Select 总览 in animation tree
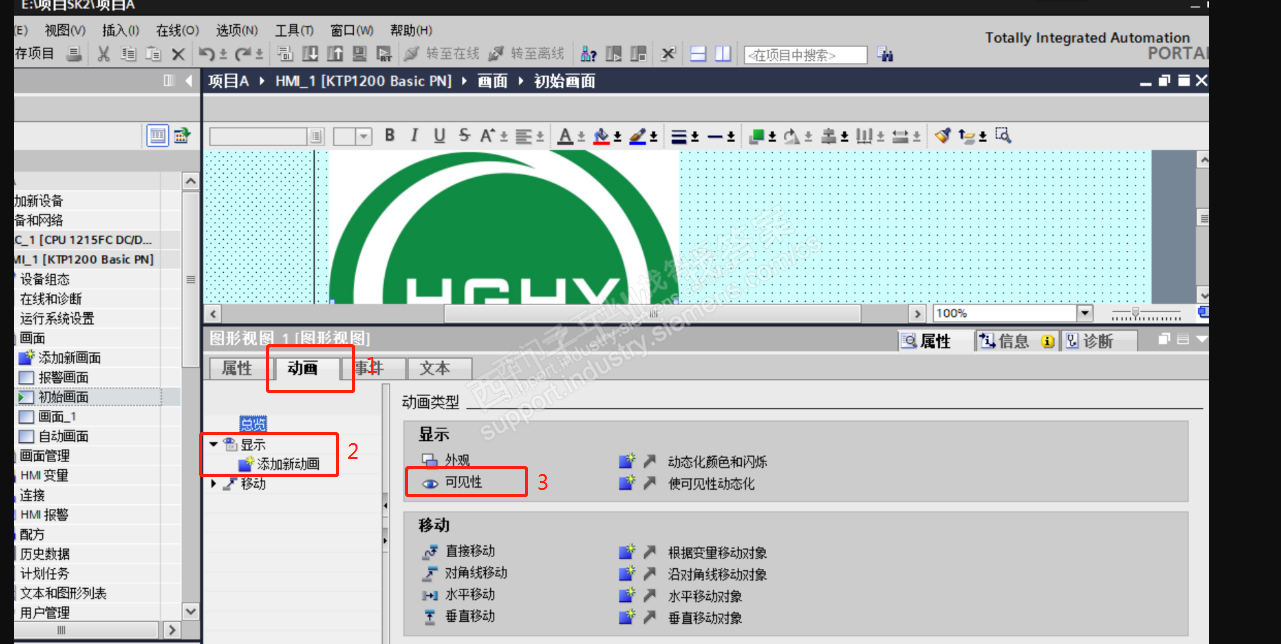This screenshot has height=644, width=1281. tap(253, 424)
